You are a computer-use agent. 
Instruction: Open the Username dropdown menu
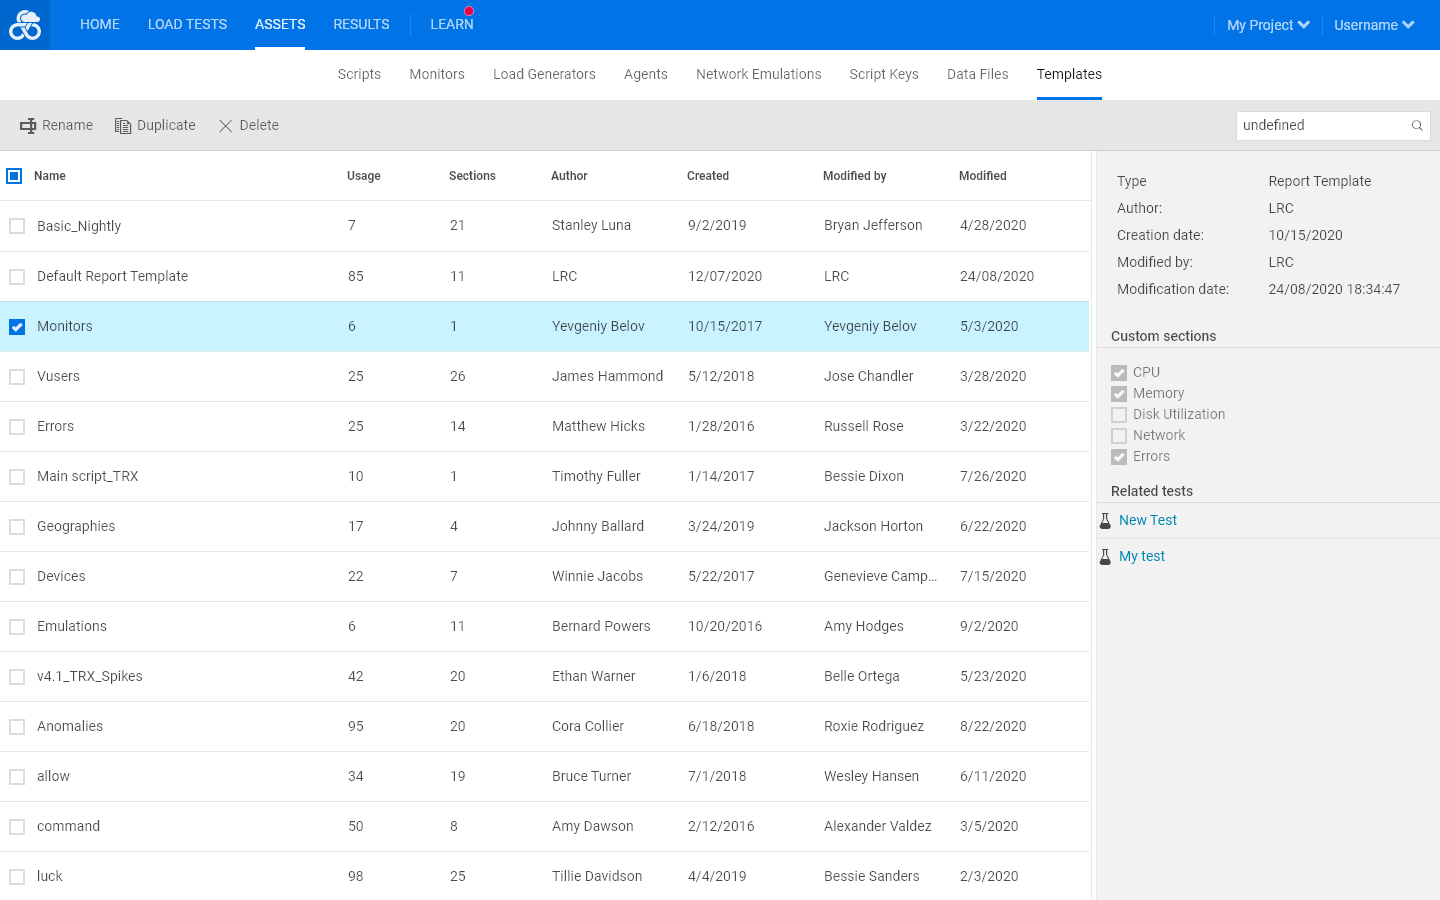pyautogui.click(x=1374, y=25)
